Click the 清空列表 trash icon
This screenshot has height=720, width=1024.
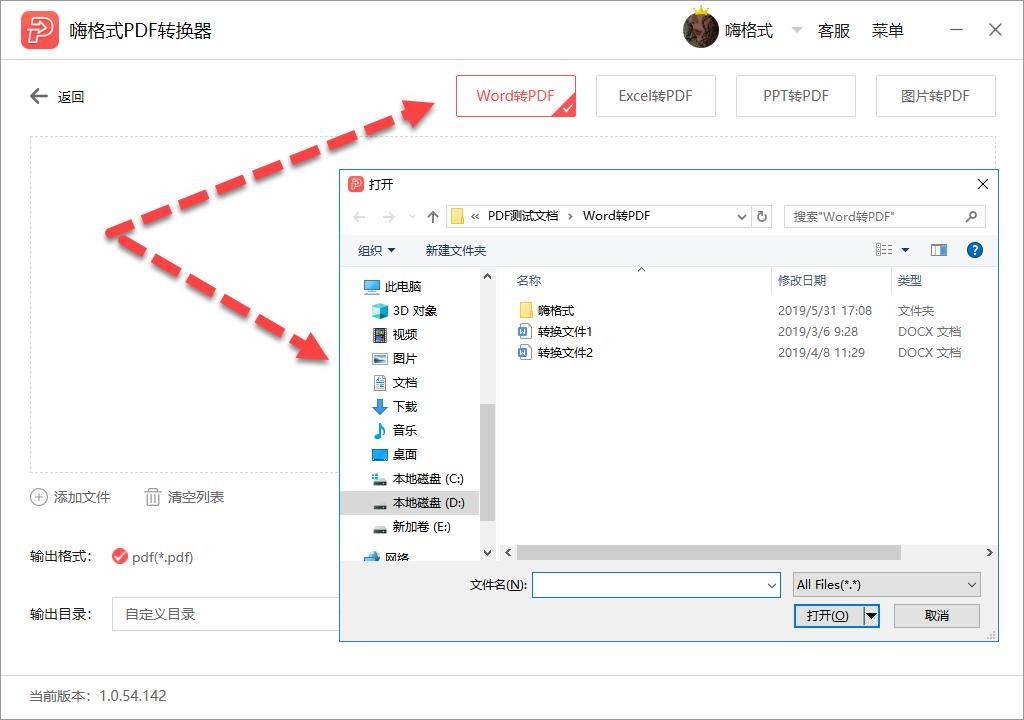click(x=152, y=497)
